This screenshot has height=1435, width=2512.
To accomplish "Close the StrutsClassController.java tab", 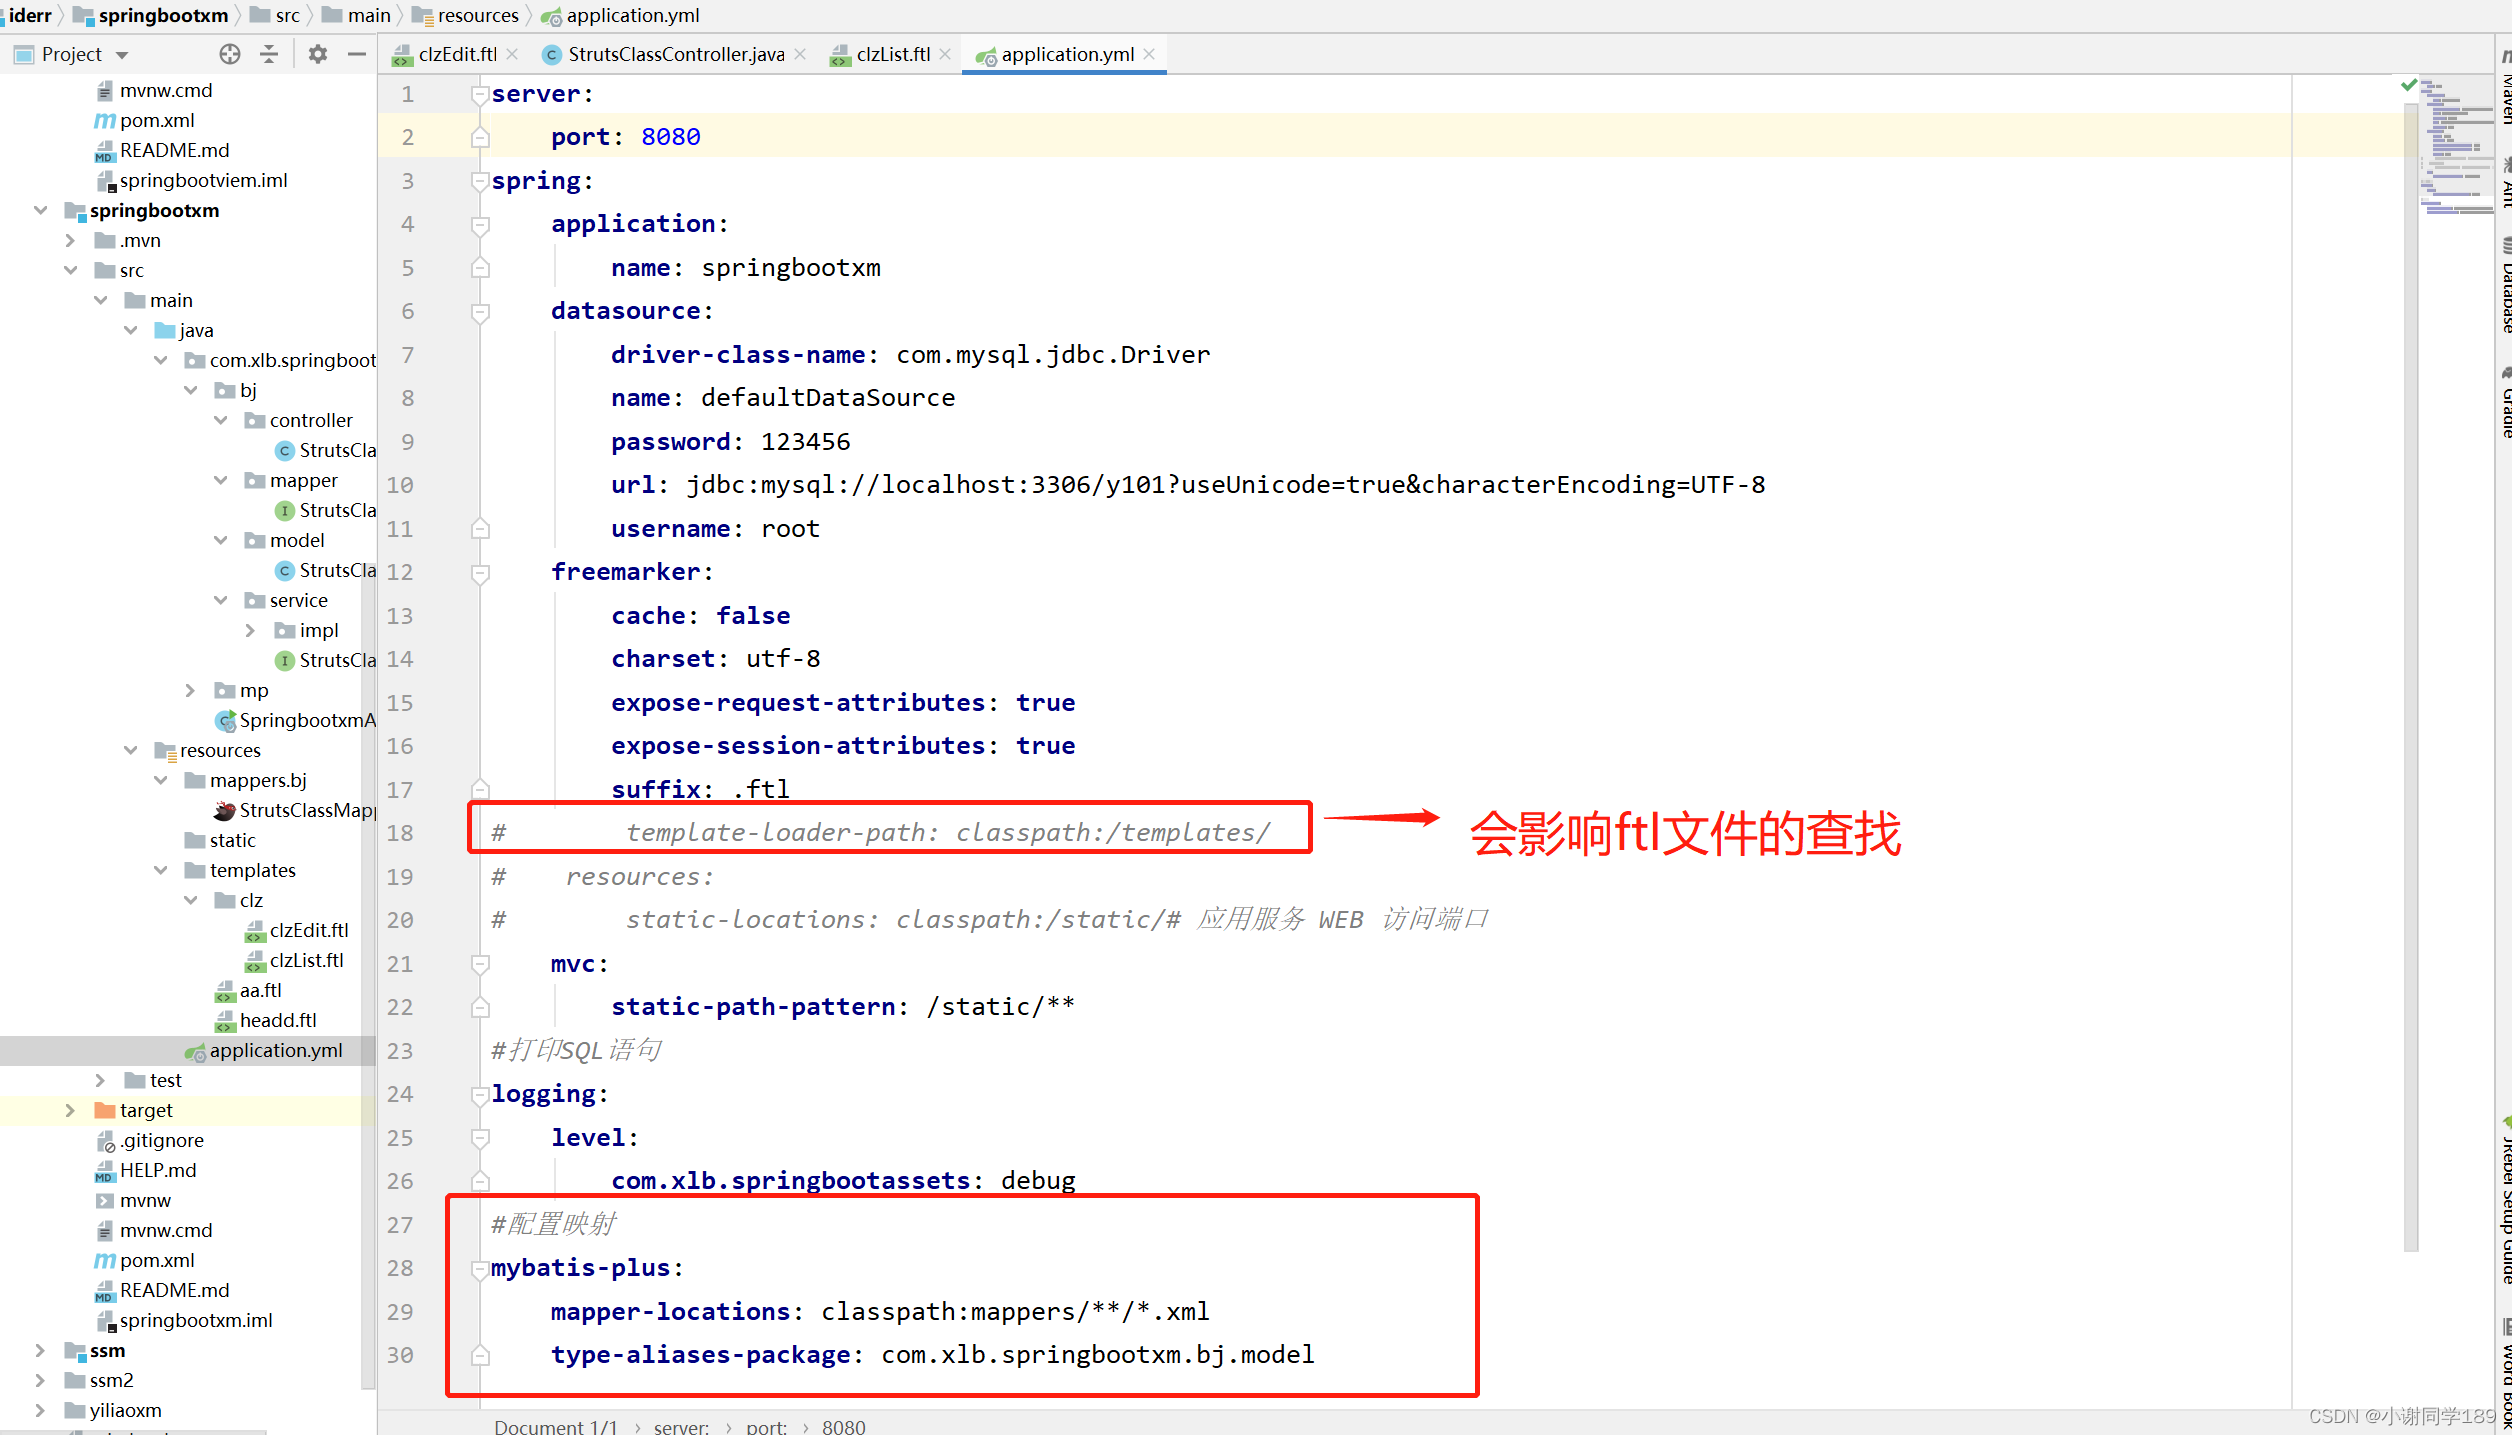I will [800, 54].
